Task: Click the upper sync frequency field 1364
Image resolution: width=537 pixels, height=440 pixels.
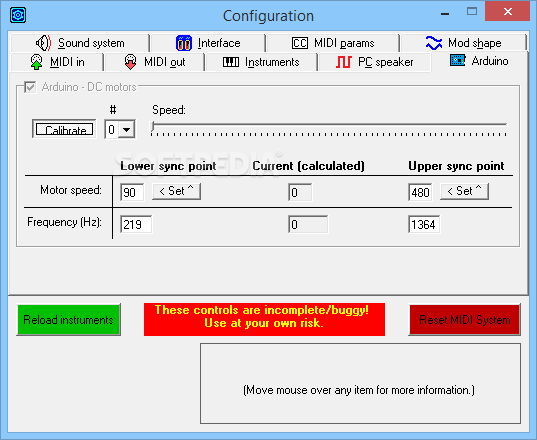Action: tap(424, 224)
